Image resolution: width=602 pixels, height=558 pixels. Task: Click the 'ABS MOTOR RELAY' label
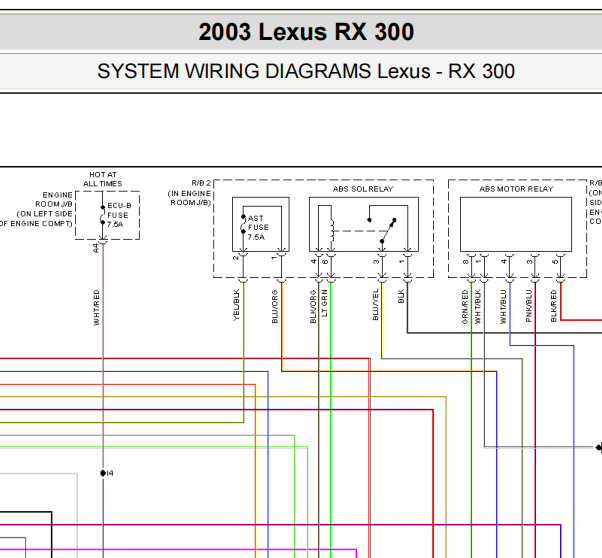[x=516, y=189]
